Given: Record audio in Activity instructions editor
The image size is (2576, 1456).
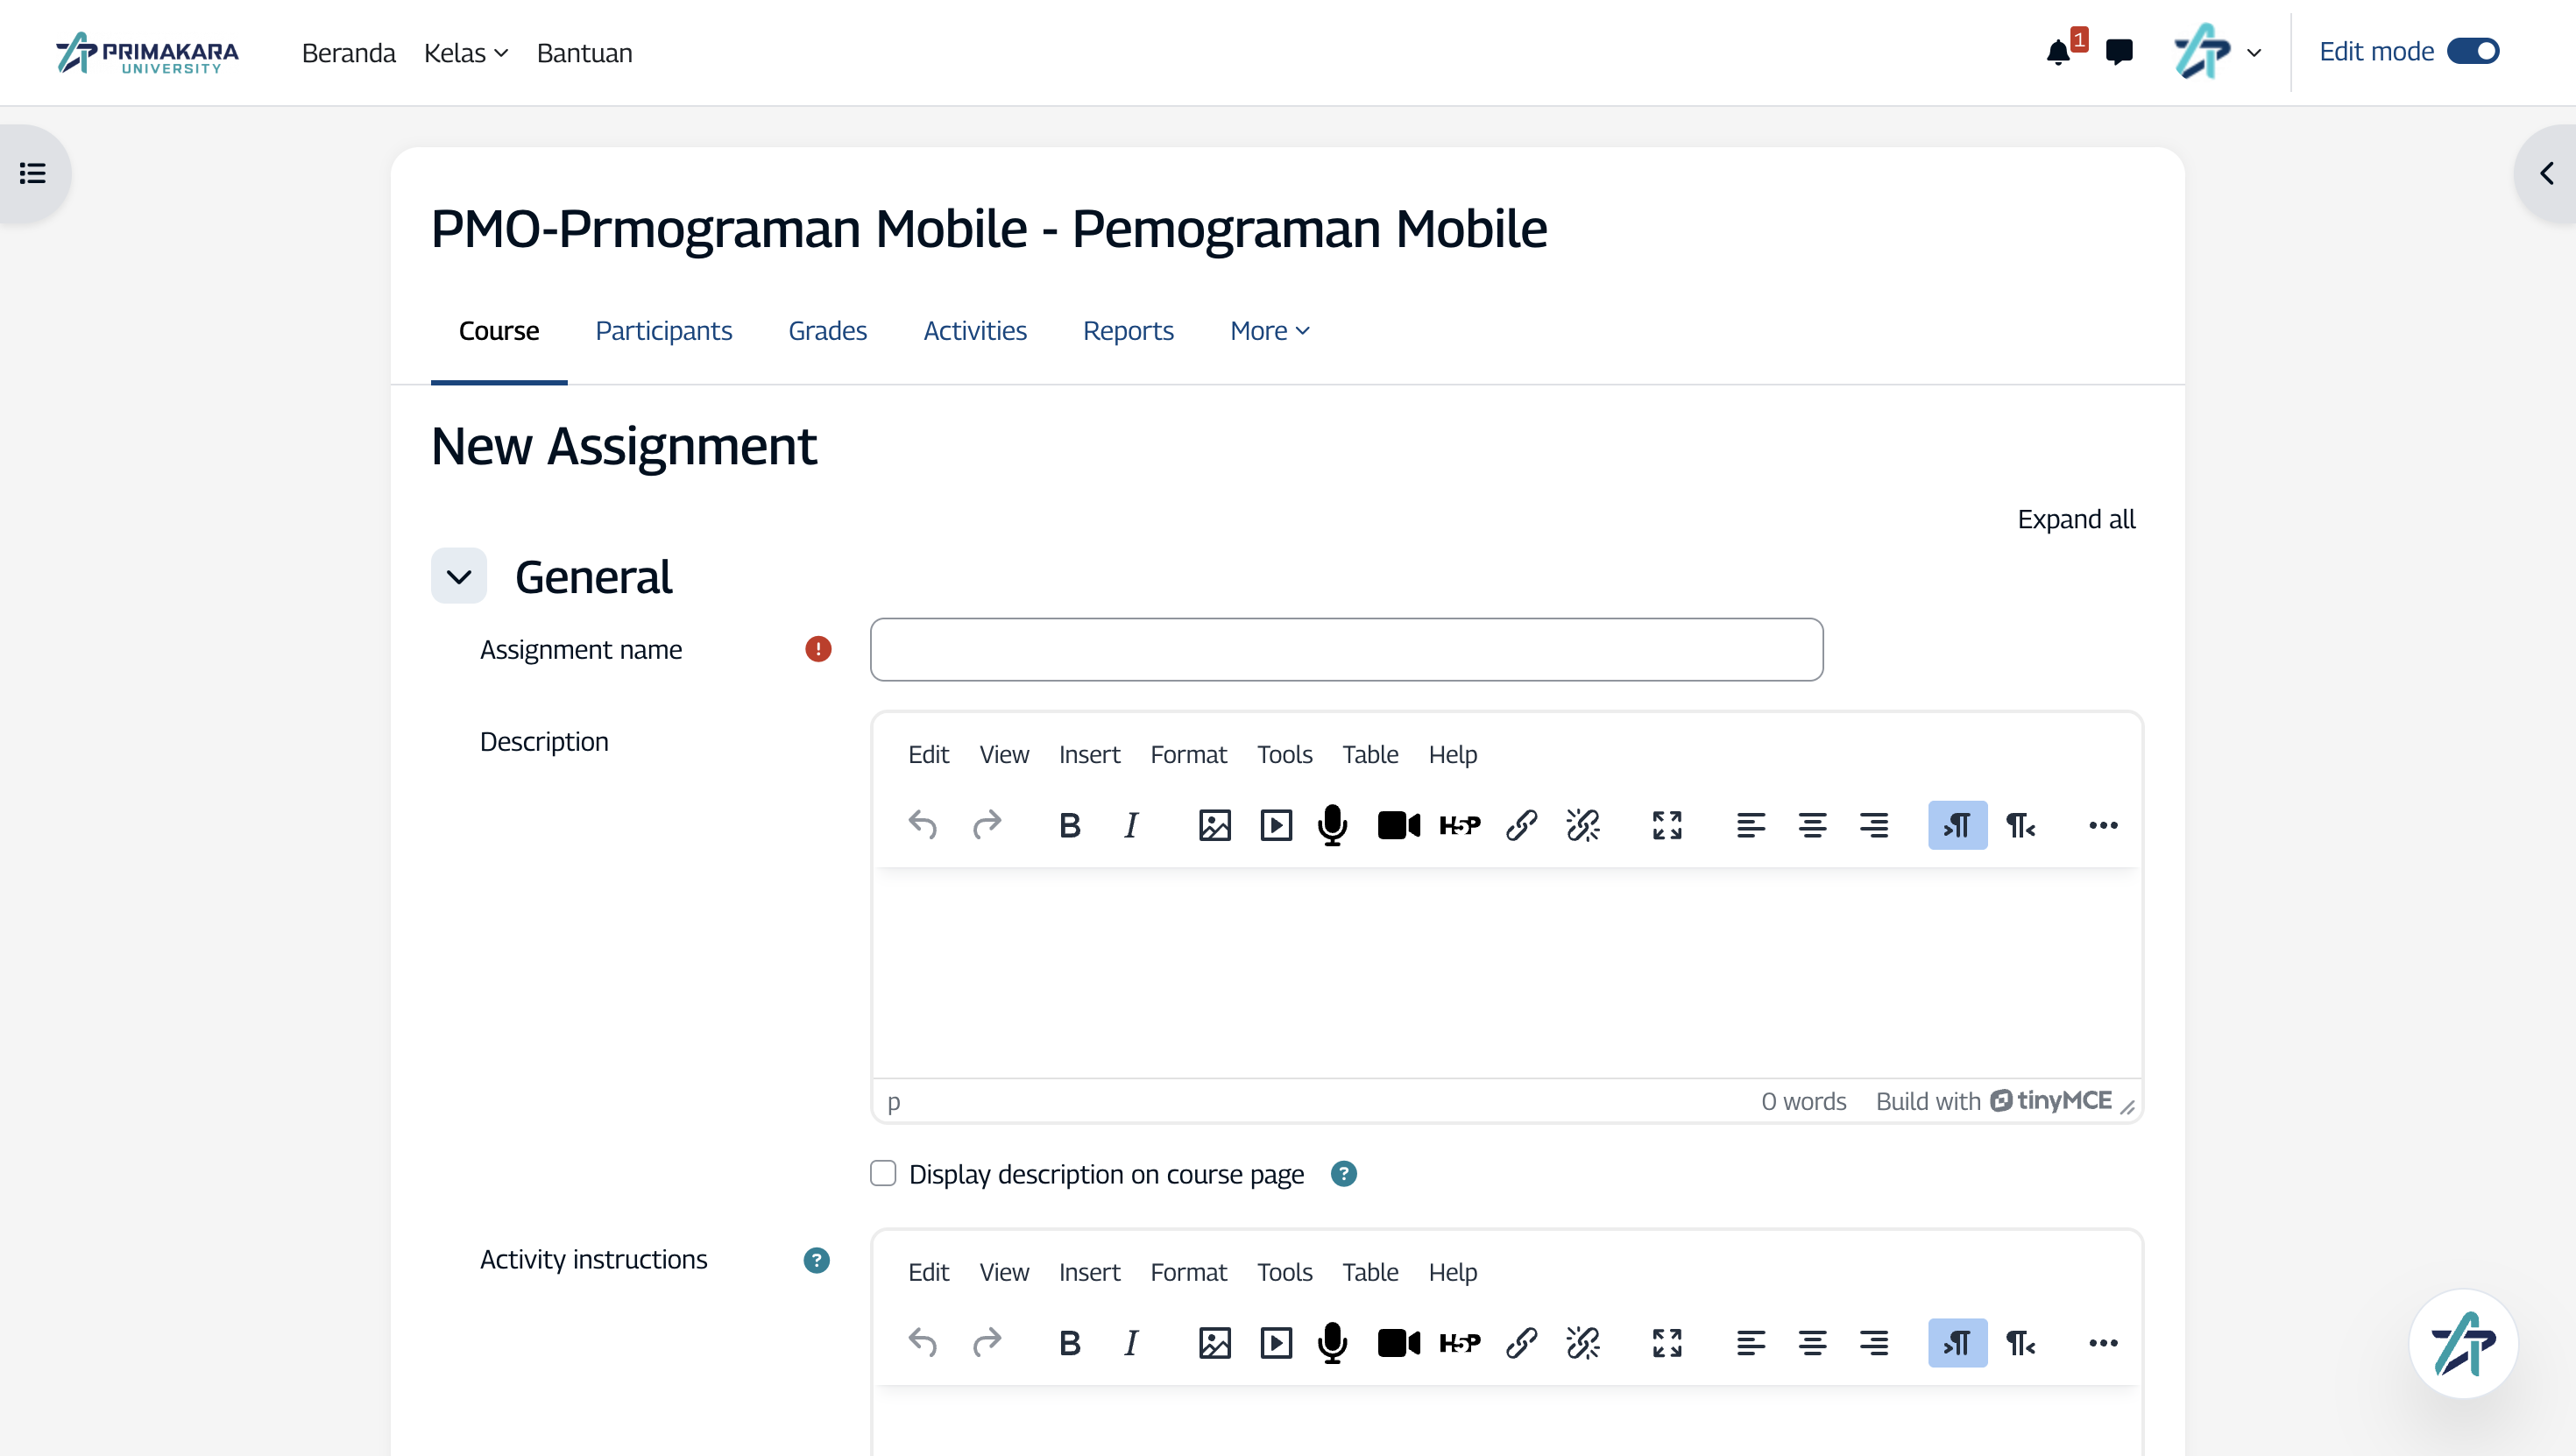Looking at the screenshot, I should pos(1333,1343).
